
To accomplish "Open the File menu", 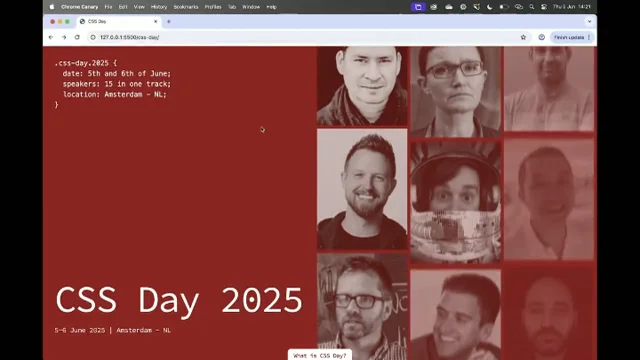I will pyautogui.click(x=108, y=7).
